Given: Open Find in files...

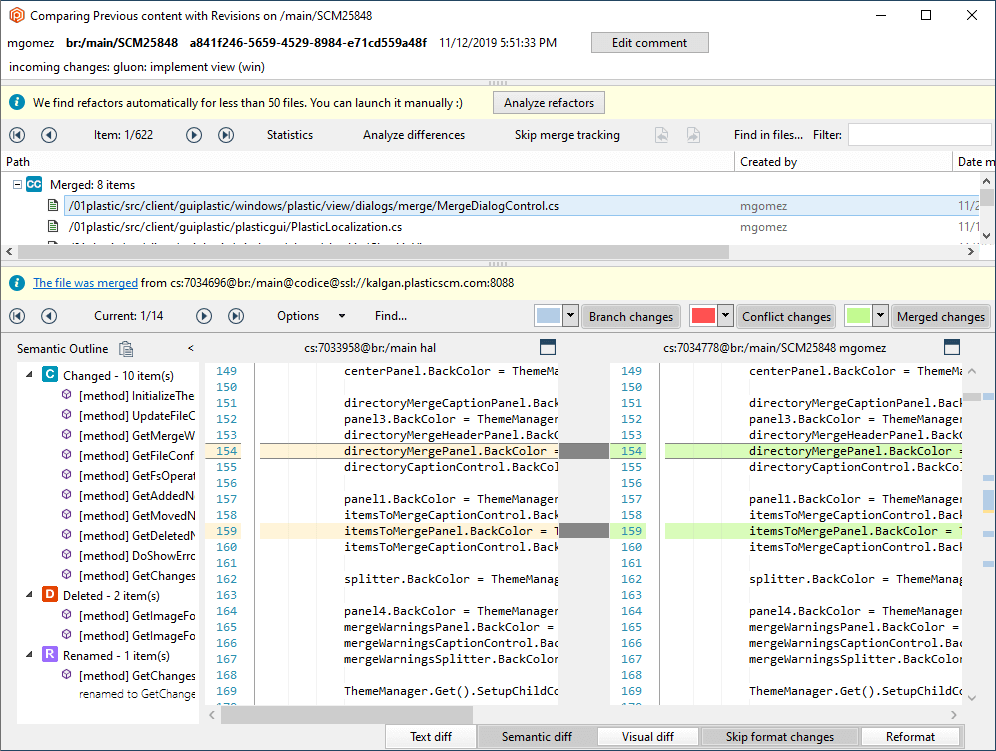Looking at the screenshot, I should click(768, 135).
